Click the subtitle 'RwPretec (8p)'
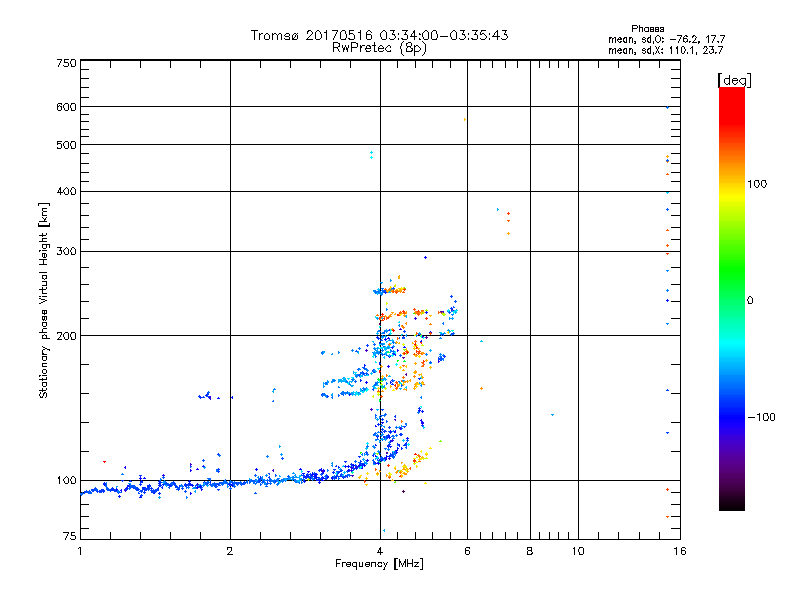 click(x=380, y=48)
